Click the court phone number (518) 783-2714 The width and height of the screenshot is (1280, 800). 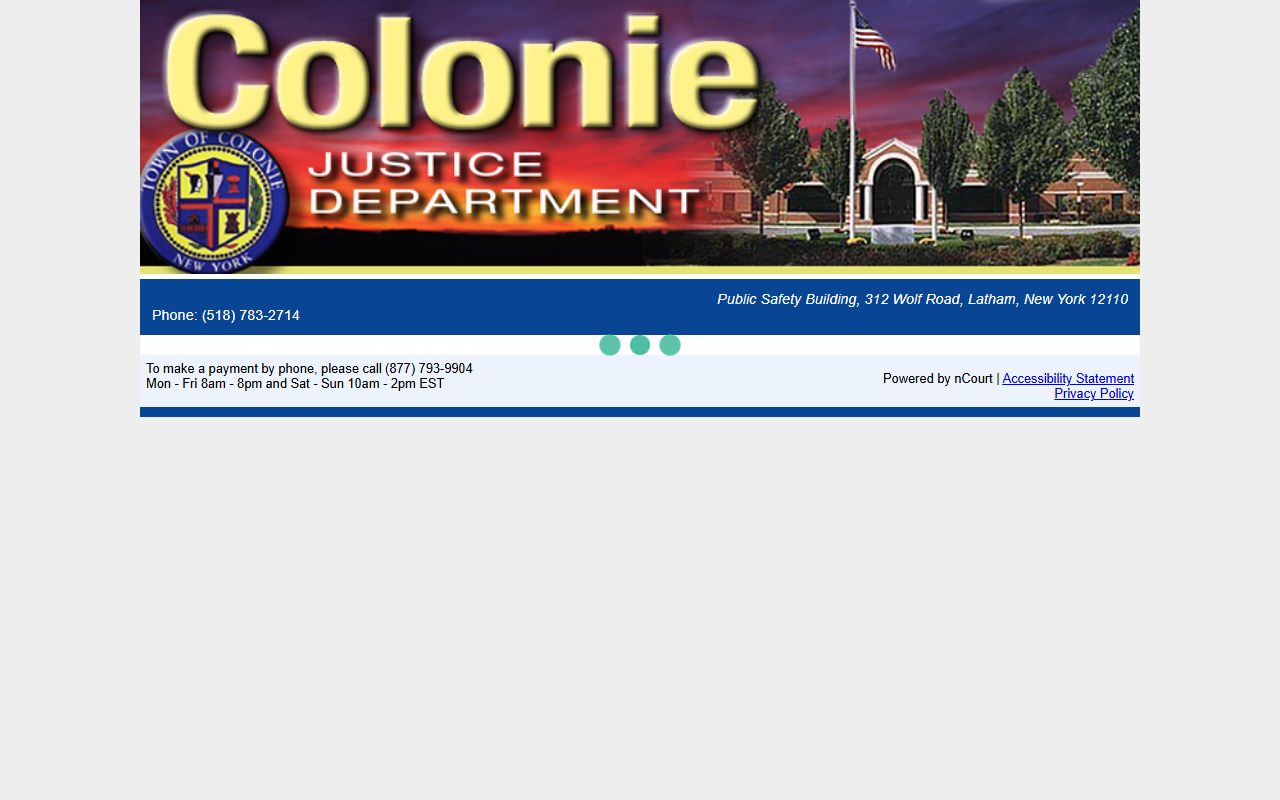pyautogui.click(x=226, y=315)
